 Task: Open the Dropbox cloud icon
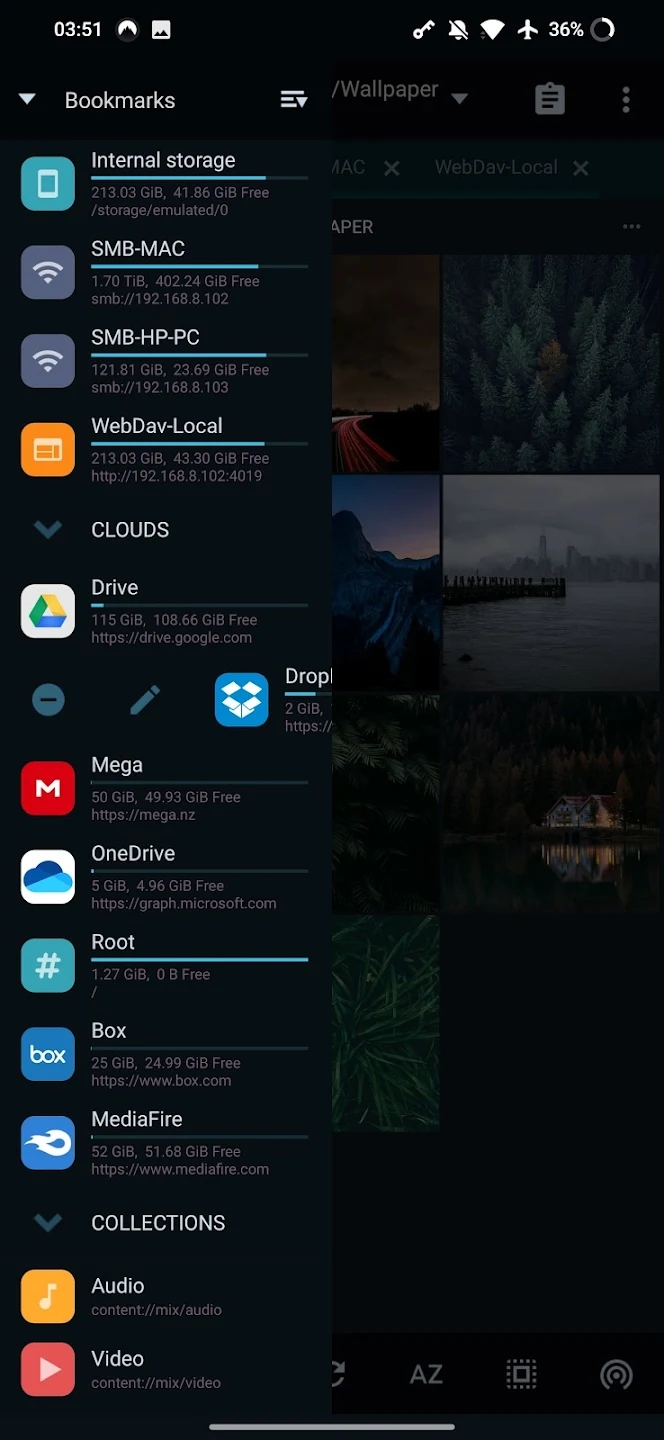coord(242,700)
